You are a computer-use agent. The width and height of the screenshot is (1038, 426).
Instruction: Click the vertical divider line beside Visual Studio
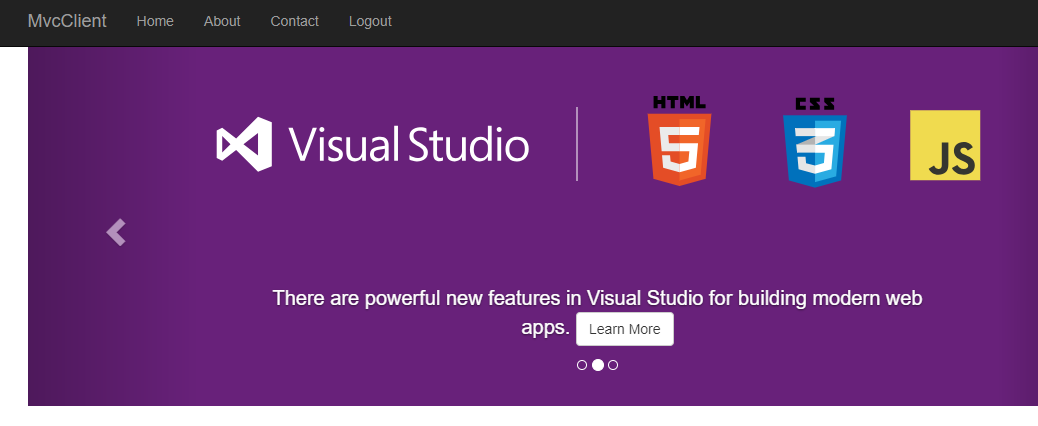[577, 144]
